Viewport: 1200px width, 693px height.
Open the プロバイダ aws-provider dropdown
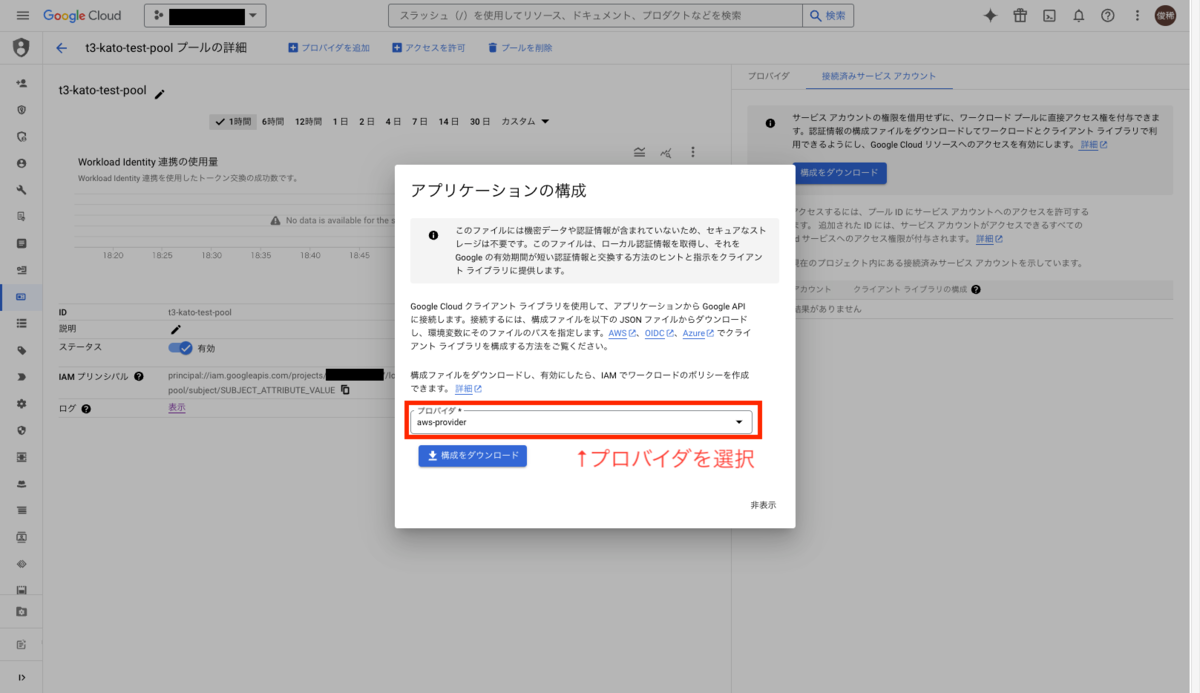(x=581, y=421)
